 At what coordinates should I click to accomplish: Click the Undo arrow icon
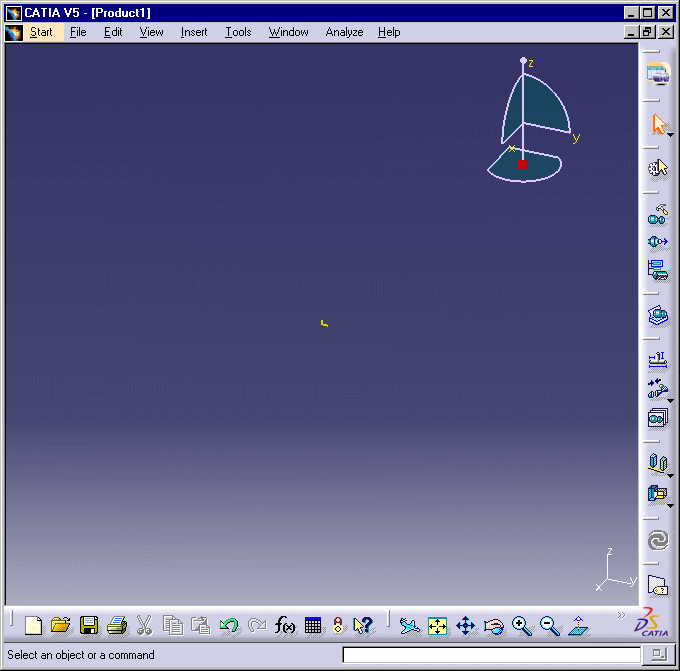coord(229,626)
